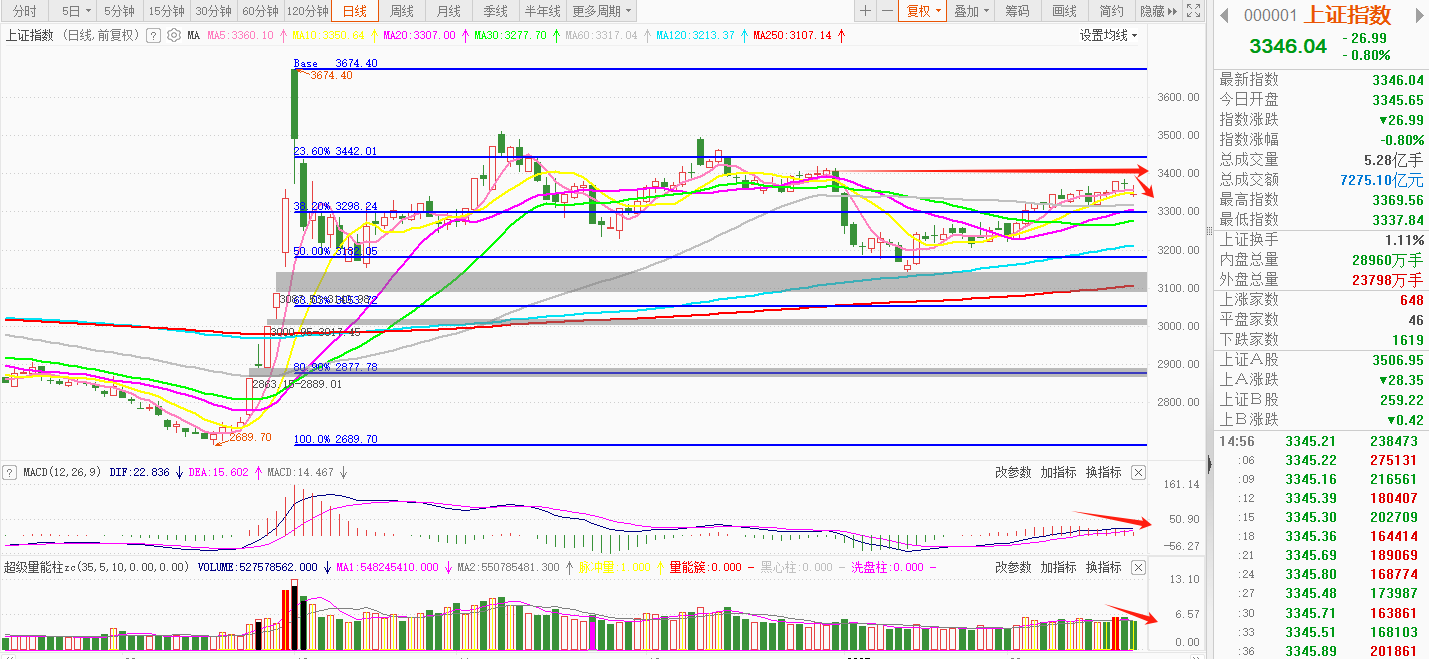Screen dimensions: 1429x659
Task: Switch to the 月线 monthly tab
Action: pyautogui.click(x=448, y=11)
